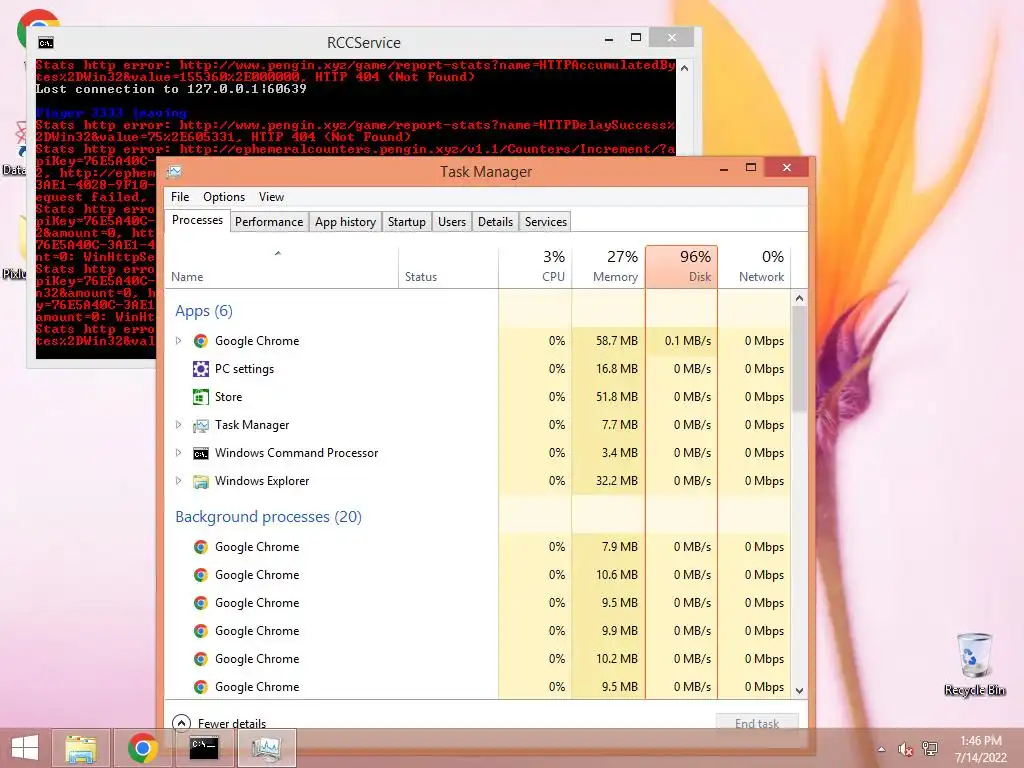Click the End task button
This screenshot has height=768, width=1024.
pyautogui.click(x=757, y=723)
